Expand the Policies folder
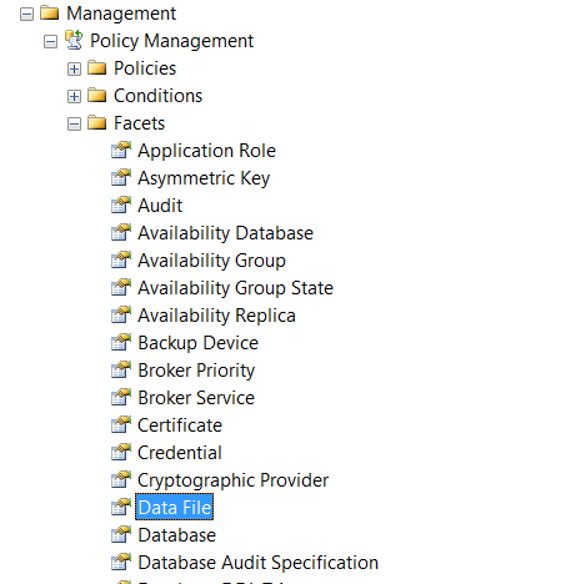Viewport: 576px width, 584px height. point(74,69)
